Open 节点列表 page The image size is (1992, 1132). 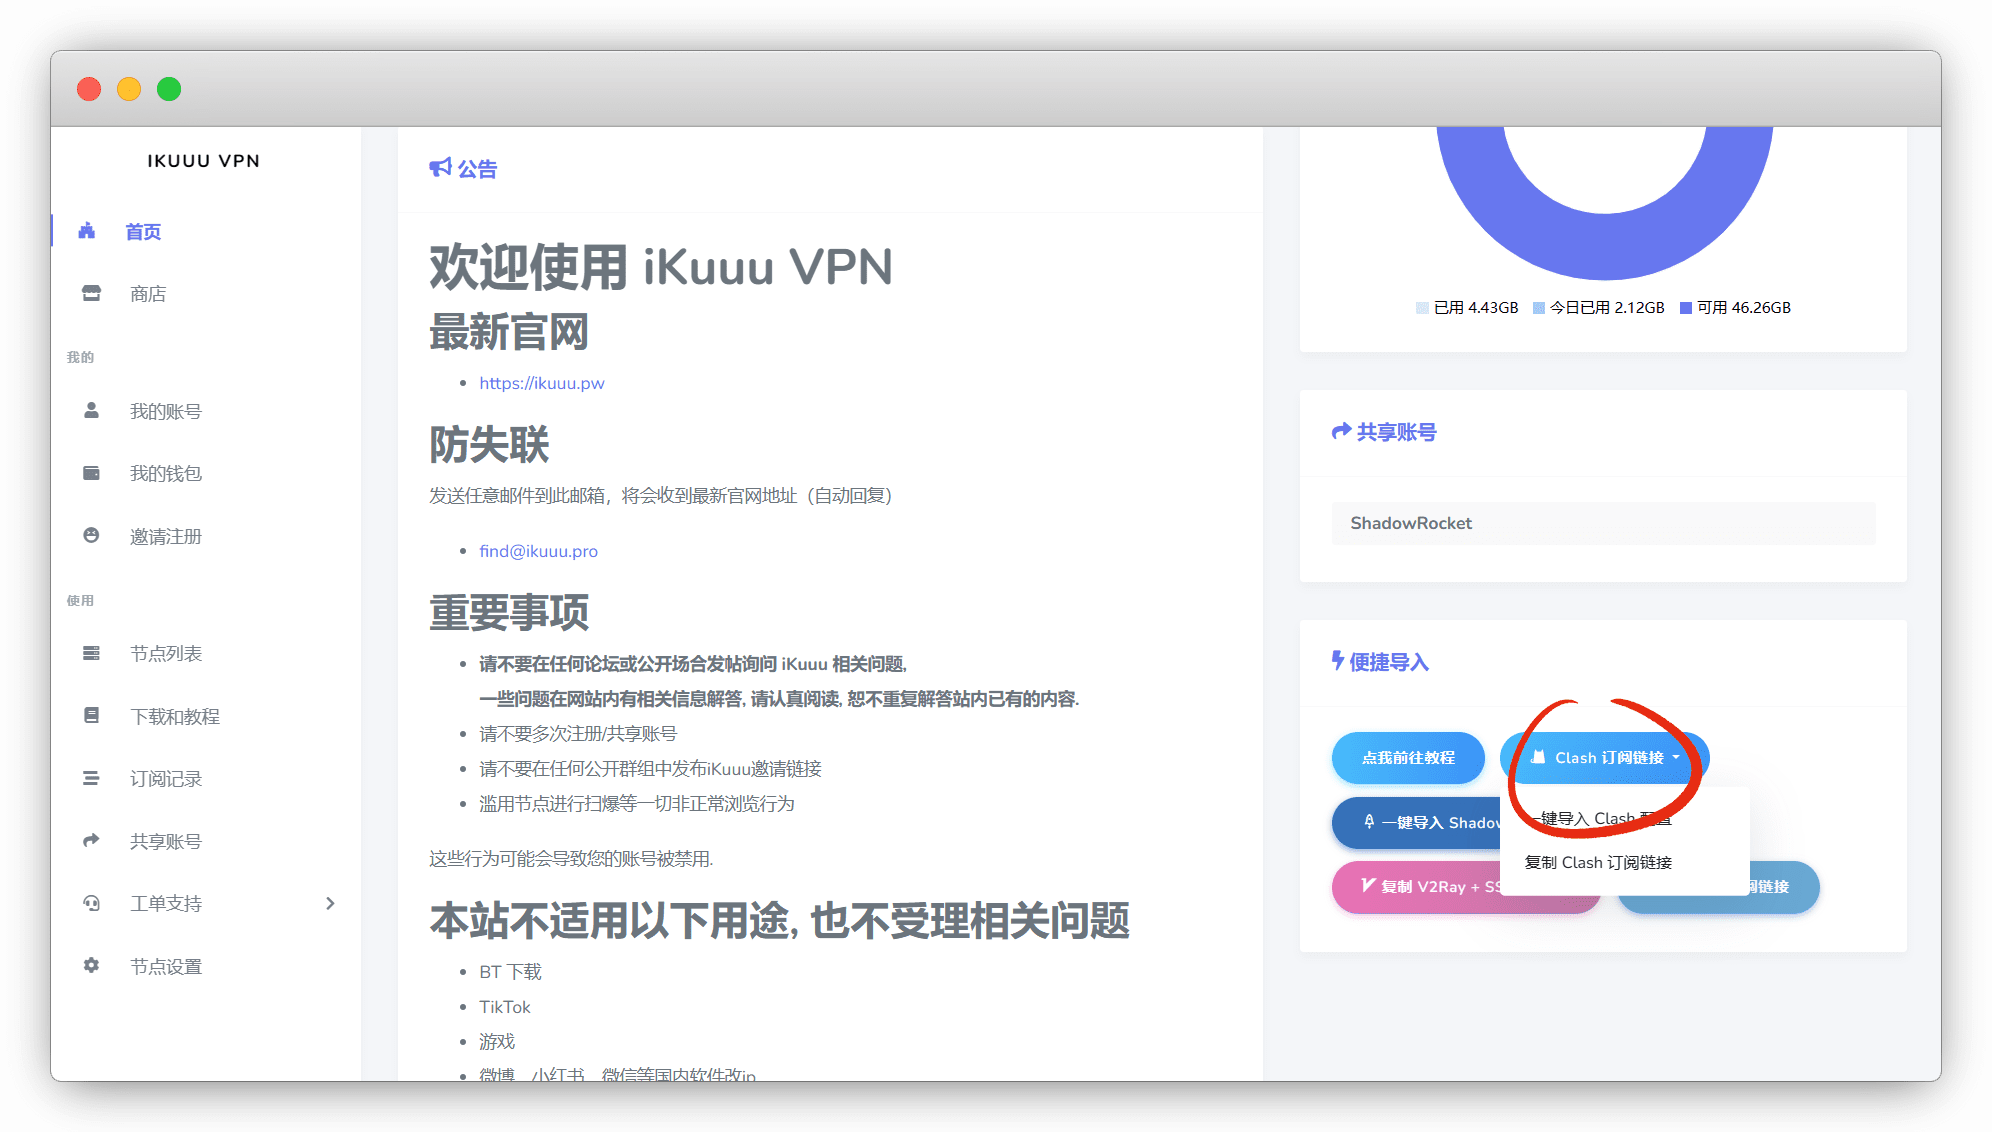[x=166, y=653]
